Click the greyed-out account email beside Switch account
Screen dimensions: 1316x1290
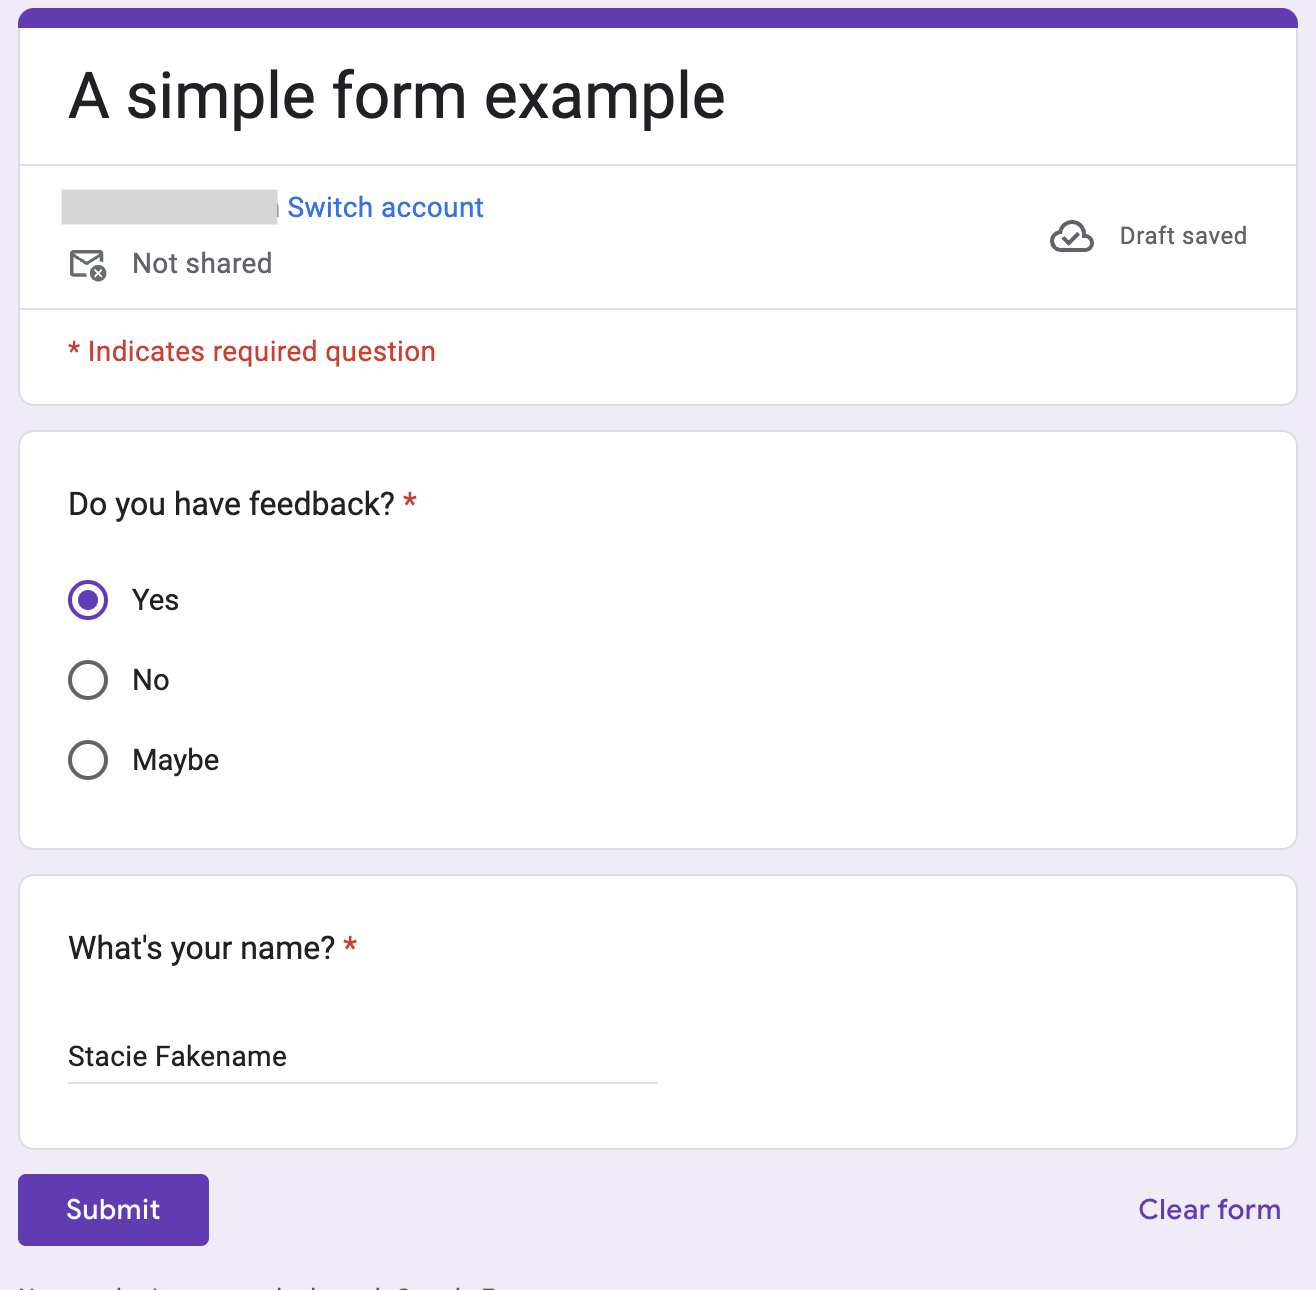coord(169,207)
